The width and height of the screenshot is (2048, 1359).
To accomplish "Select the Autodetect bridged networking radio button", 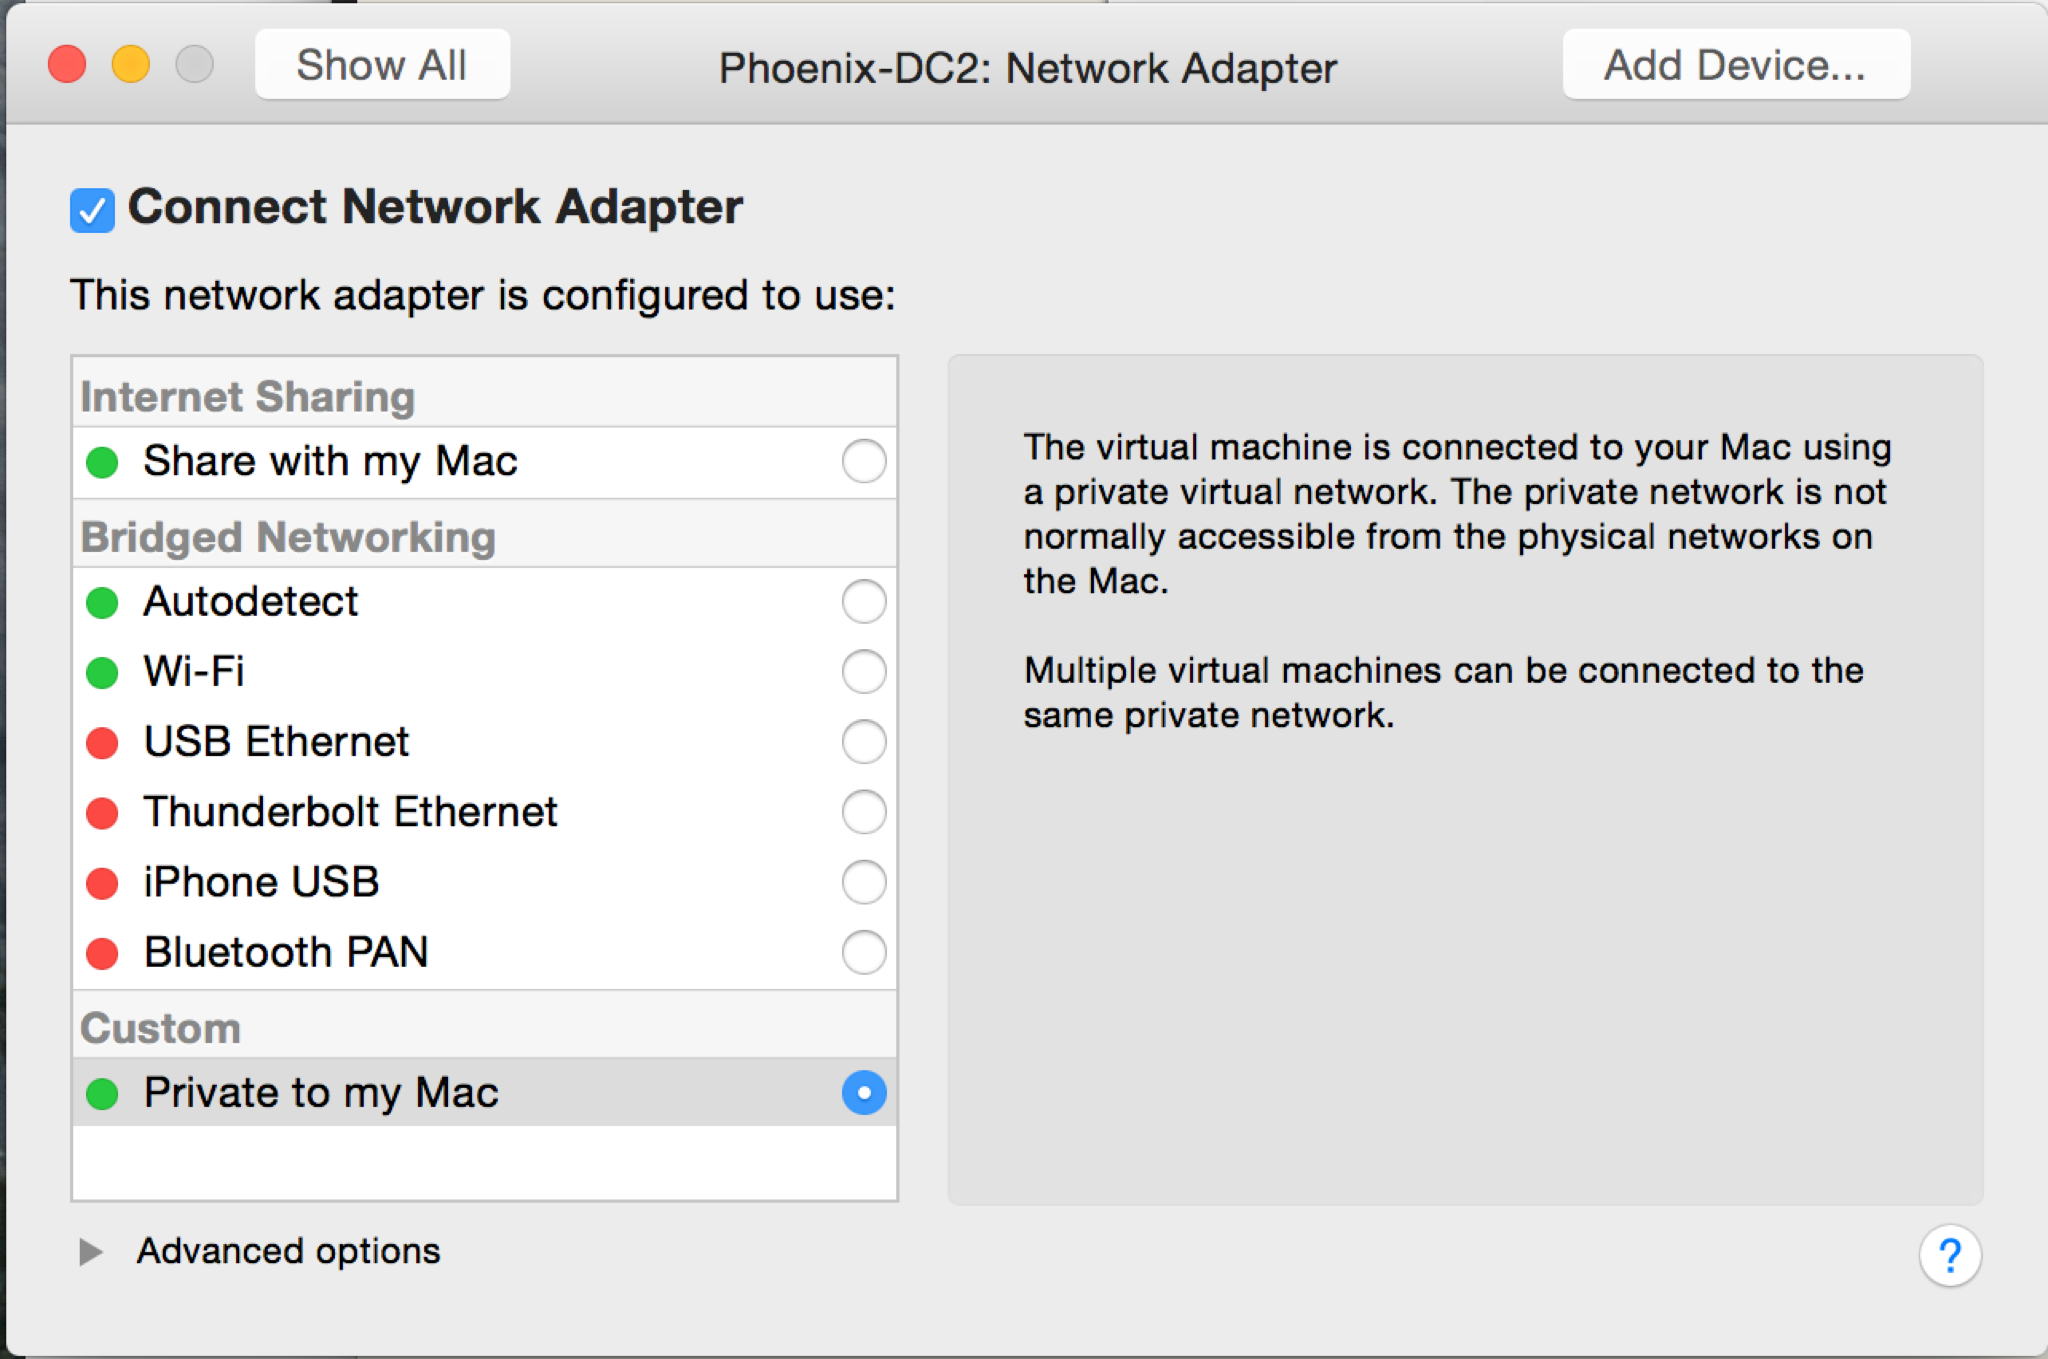I will coord(863,602).
